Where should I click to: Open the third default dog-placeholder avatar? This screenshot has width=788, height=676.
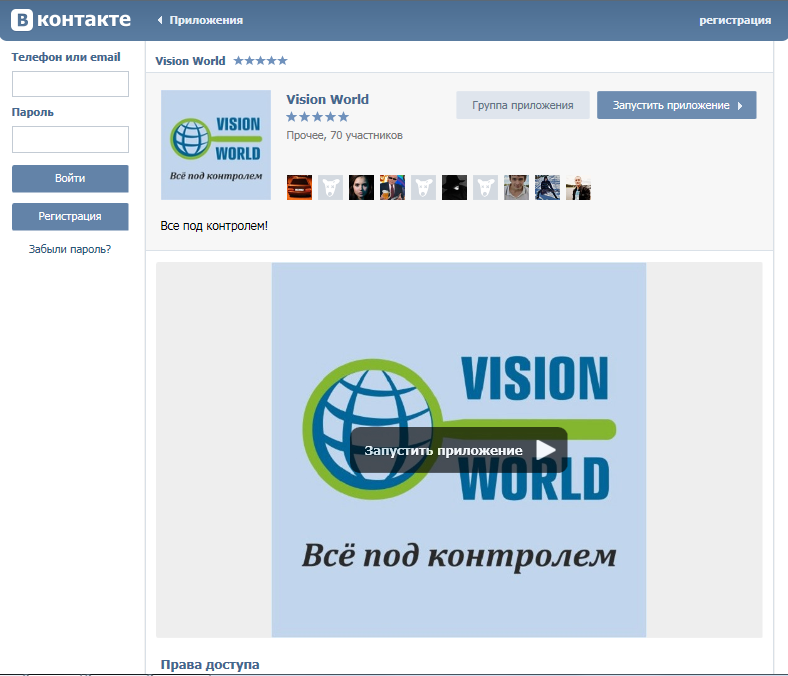tap(485, 187)
